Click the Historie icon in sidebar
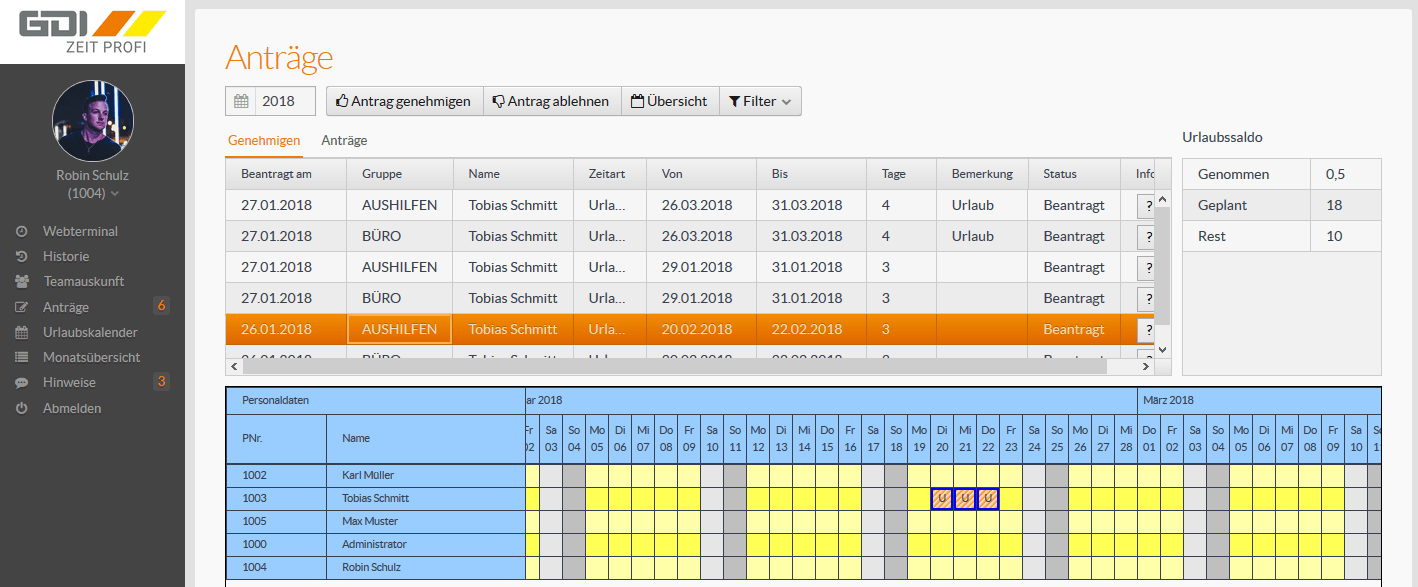The image size is (1418, 587). (x=21, y=256)
